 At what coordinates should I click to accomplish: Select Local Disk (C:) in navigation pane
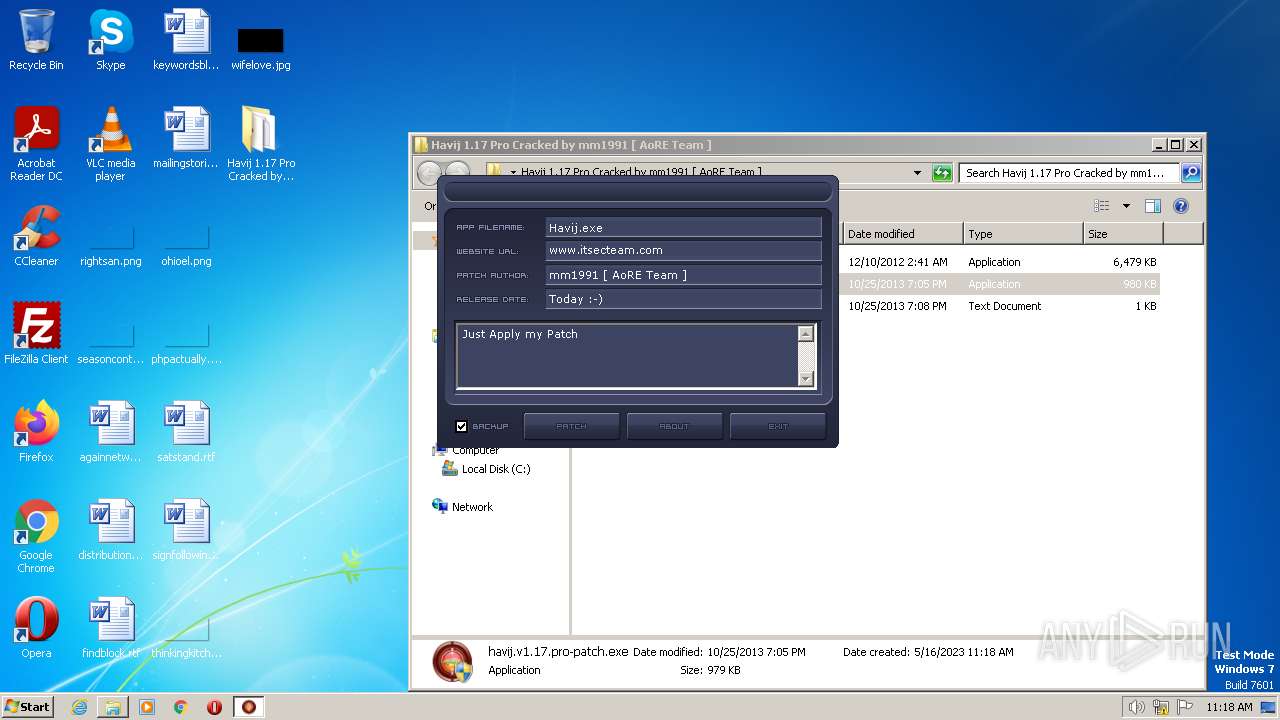pos(486,469)
